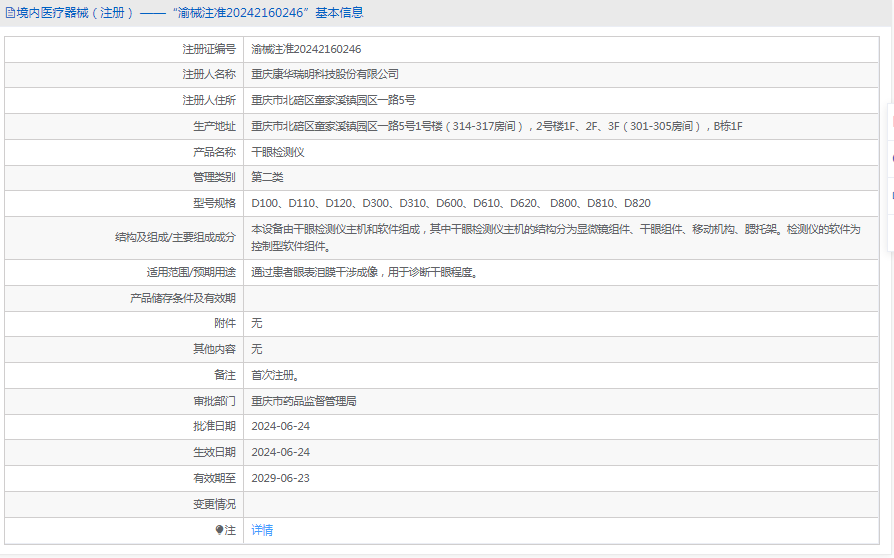Select the 有效期至 label
This screenshot has height=558, width=894.
[x=214, y=478]
